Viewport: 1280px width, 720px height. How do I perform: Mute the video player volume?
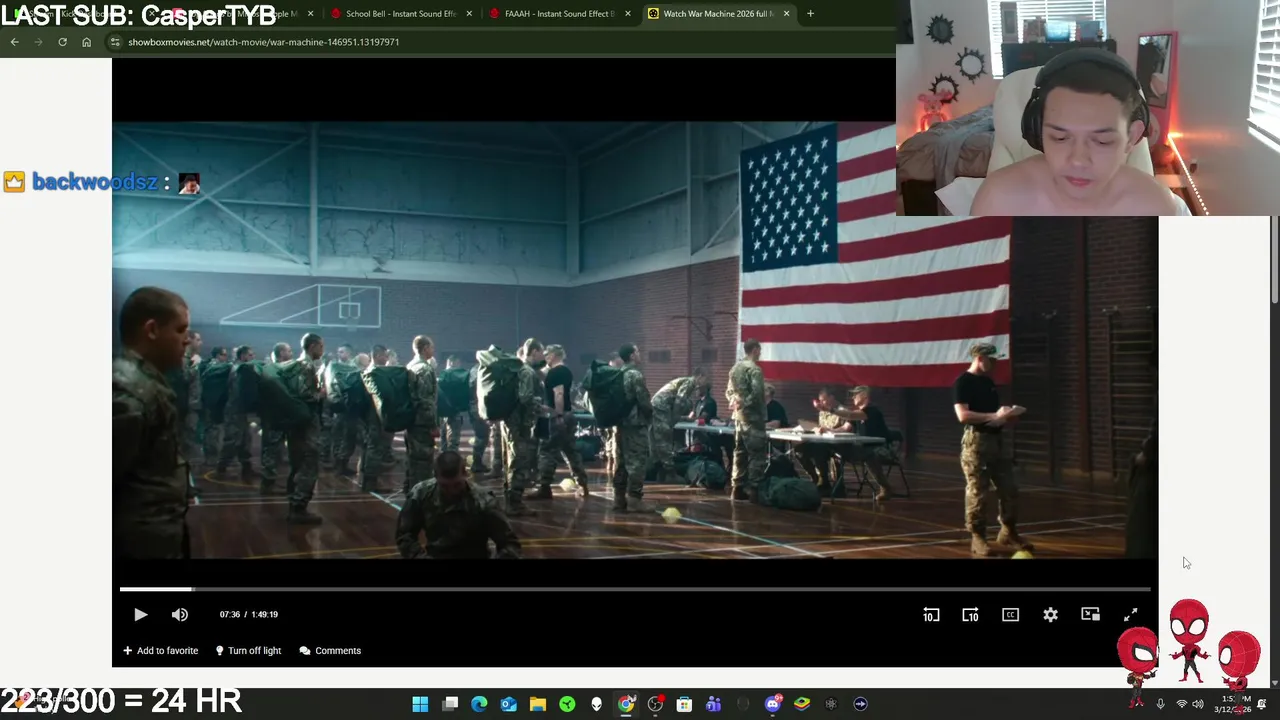pos(180,615)
